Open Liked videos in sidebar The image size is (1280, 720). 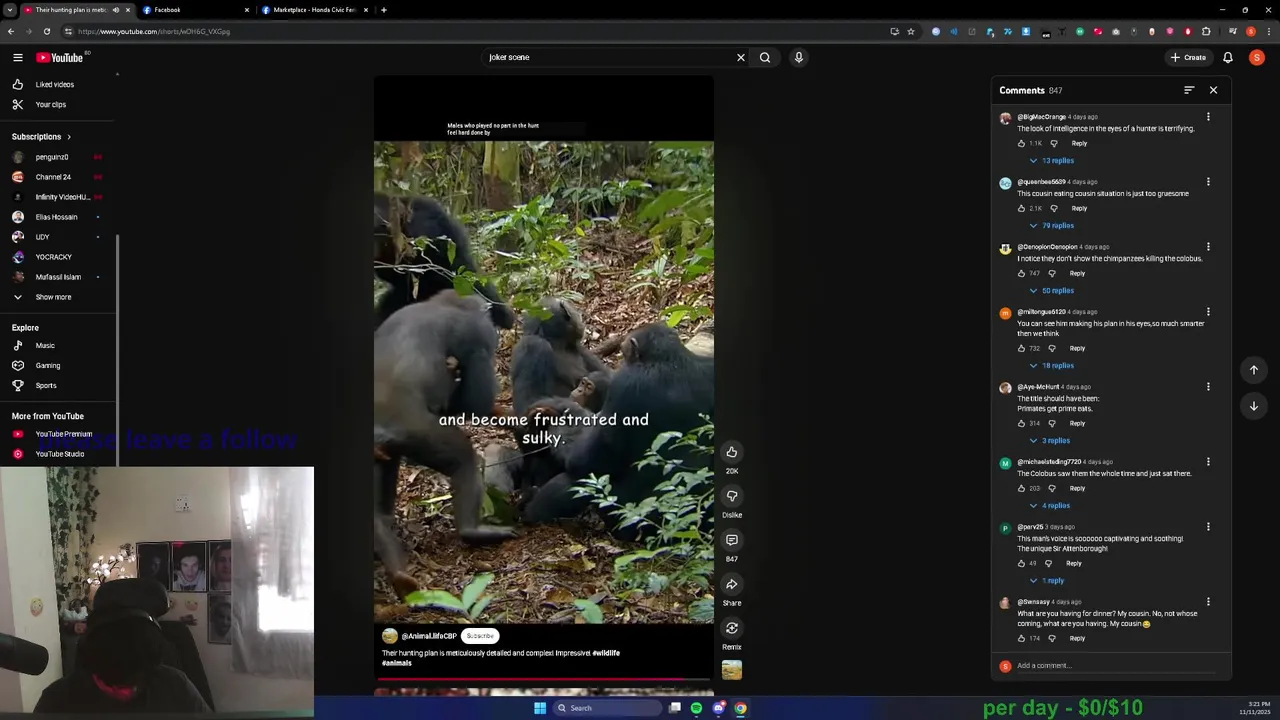tap(57, 85)
